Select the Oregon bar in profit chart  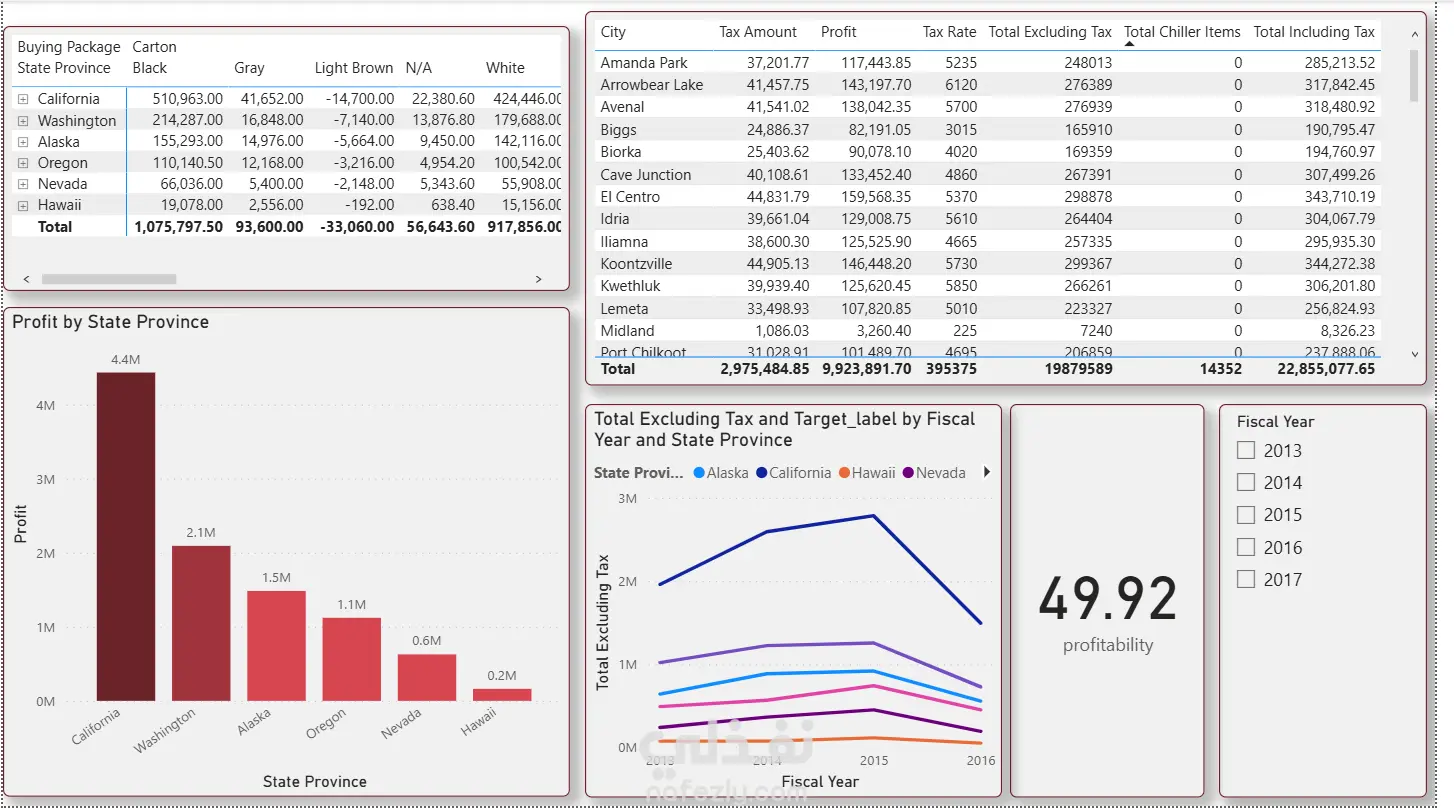pos(352,659)
